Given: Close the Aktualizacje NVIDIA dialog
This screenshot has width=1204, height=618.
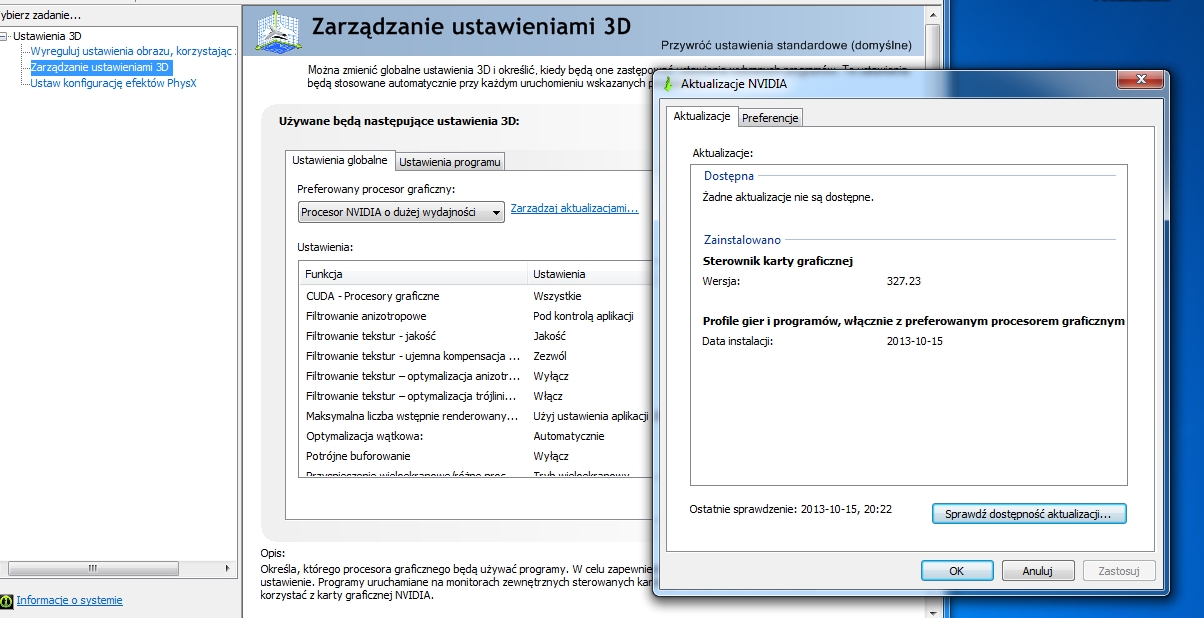Looking at the screenshot, I should point(1139,80).
